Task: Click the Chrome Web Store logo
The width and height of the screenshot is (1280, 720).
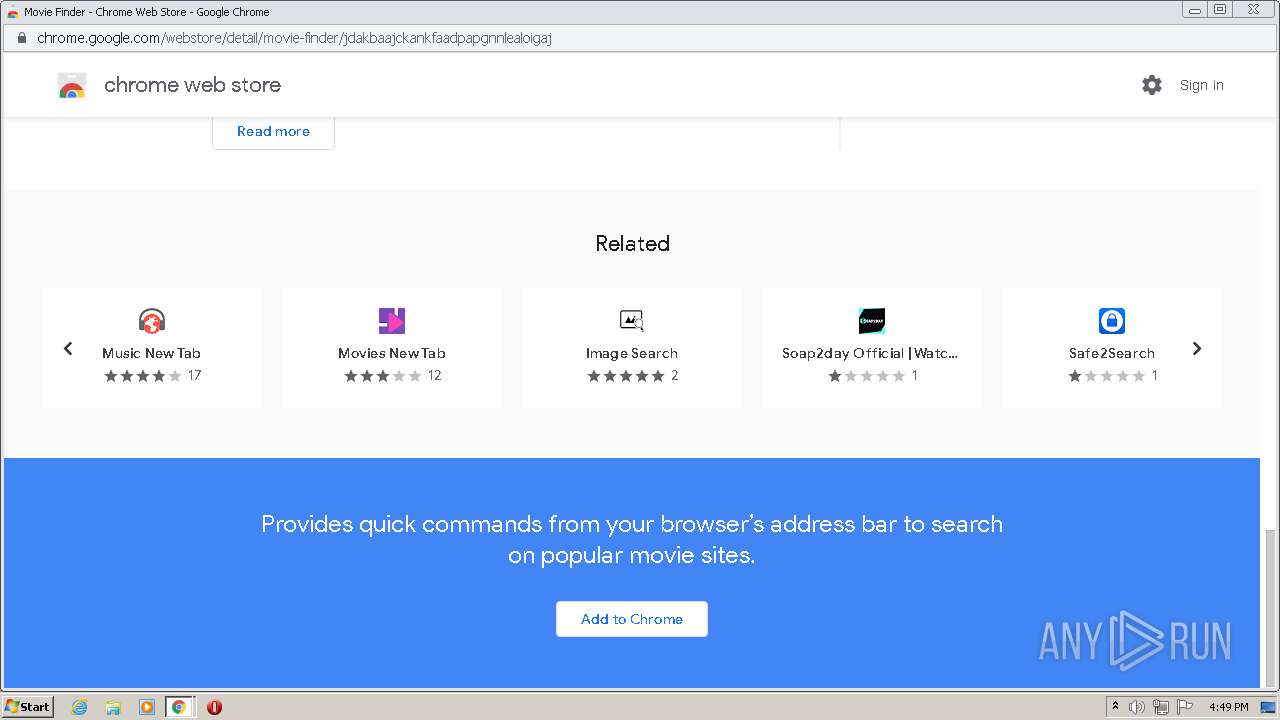Action: 72,85
